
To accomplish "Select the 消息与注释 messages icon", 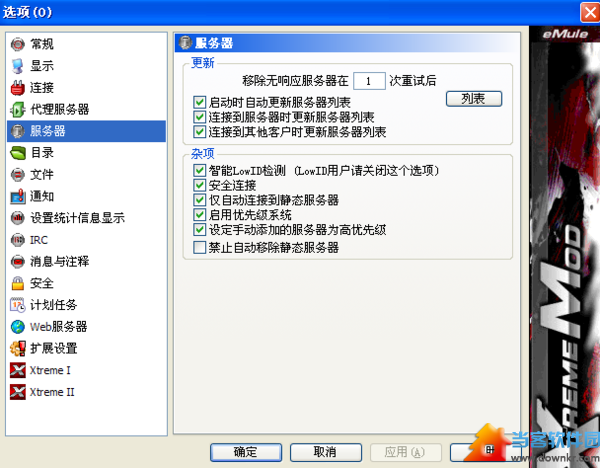I will coord(18,262).
